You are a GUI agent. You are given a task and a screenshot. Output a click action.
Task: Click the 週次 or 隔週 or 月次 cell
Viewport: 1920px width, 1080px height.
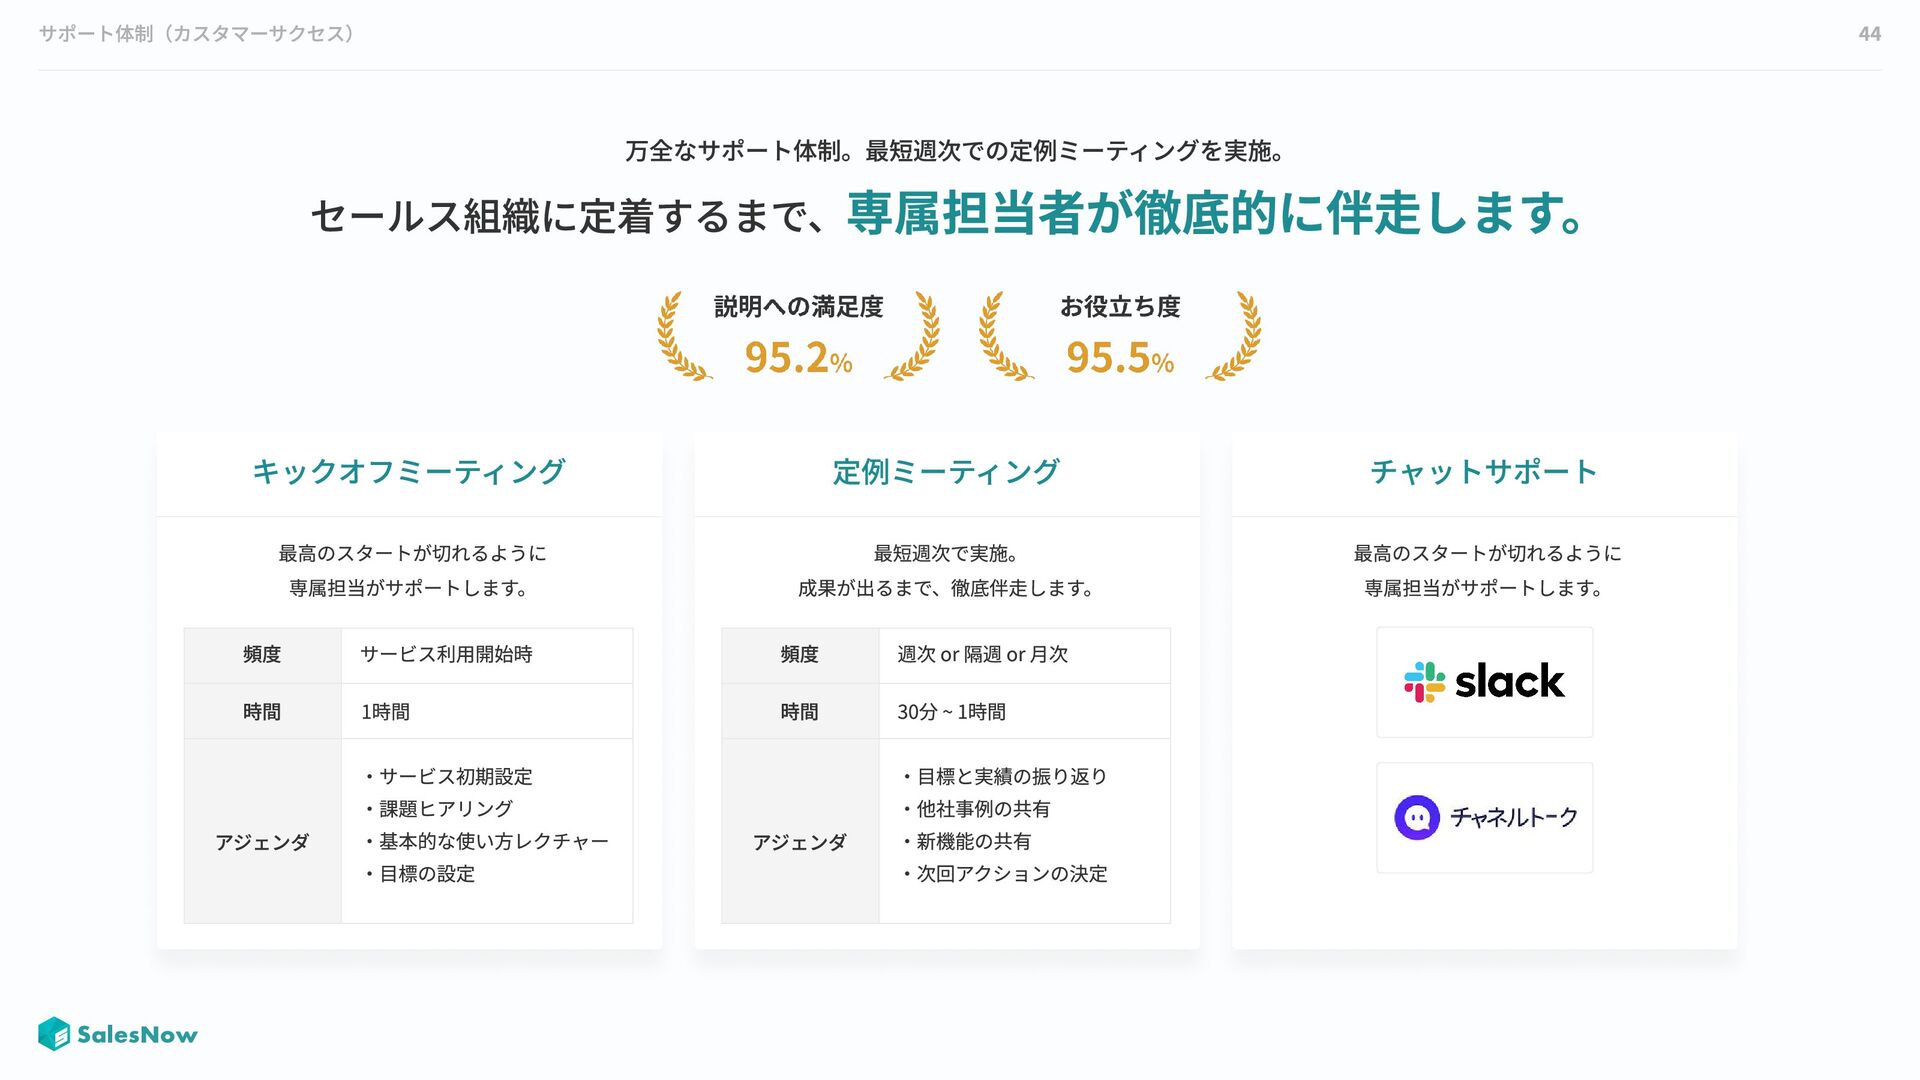point(1024,655)
